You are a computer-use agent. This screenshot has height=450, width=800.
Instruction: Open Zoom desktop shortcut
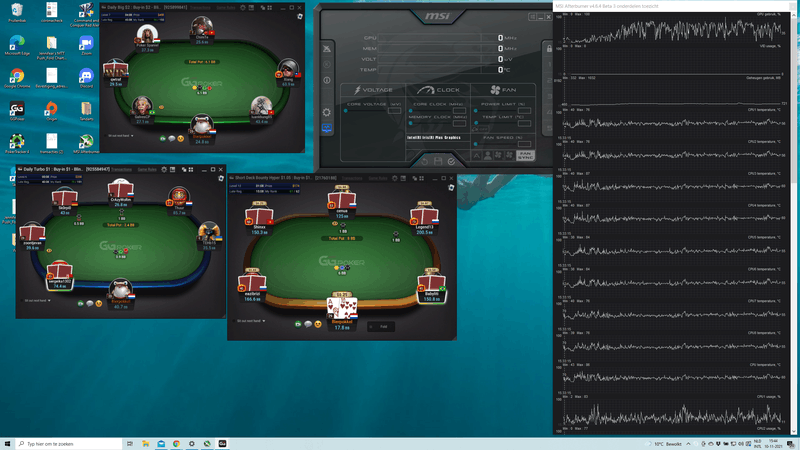86,45
